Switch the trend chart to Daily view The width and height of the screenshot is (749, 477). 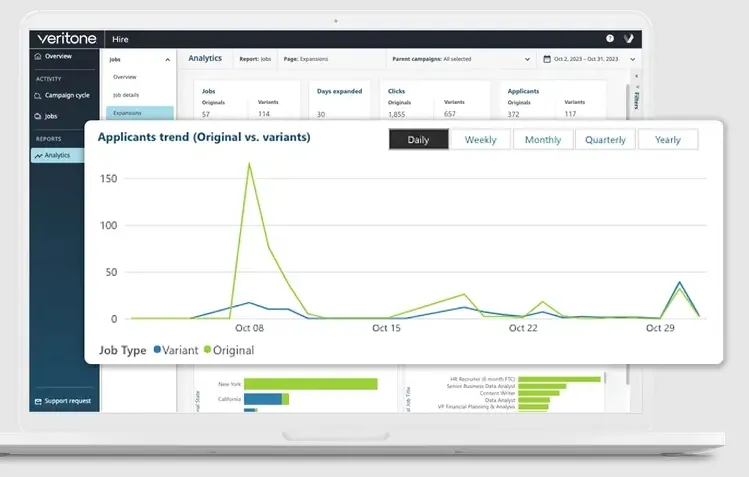tap(418, 139)
